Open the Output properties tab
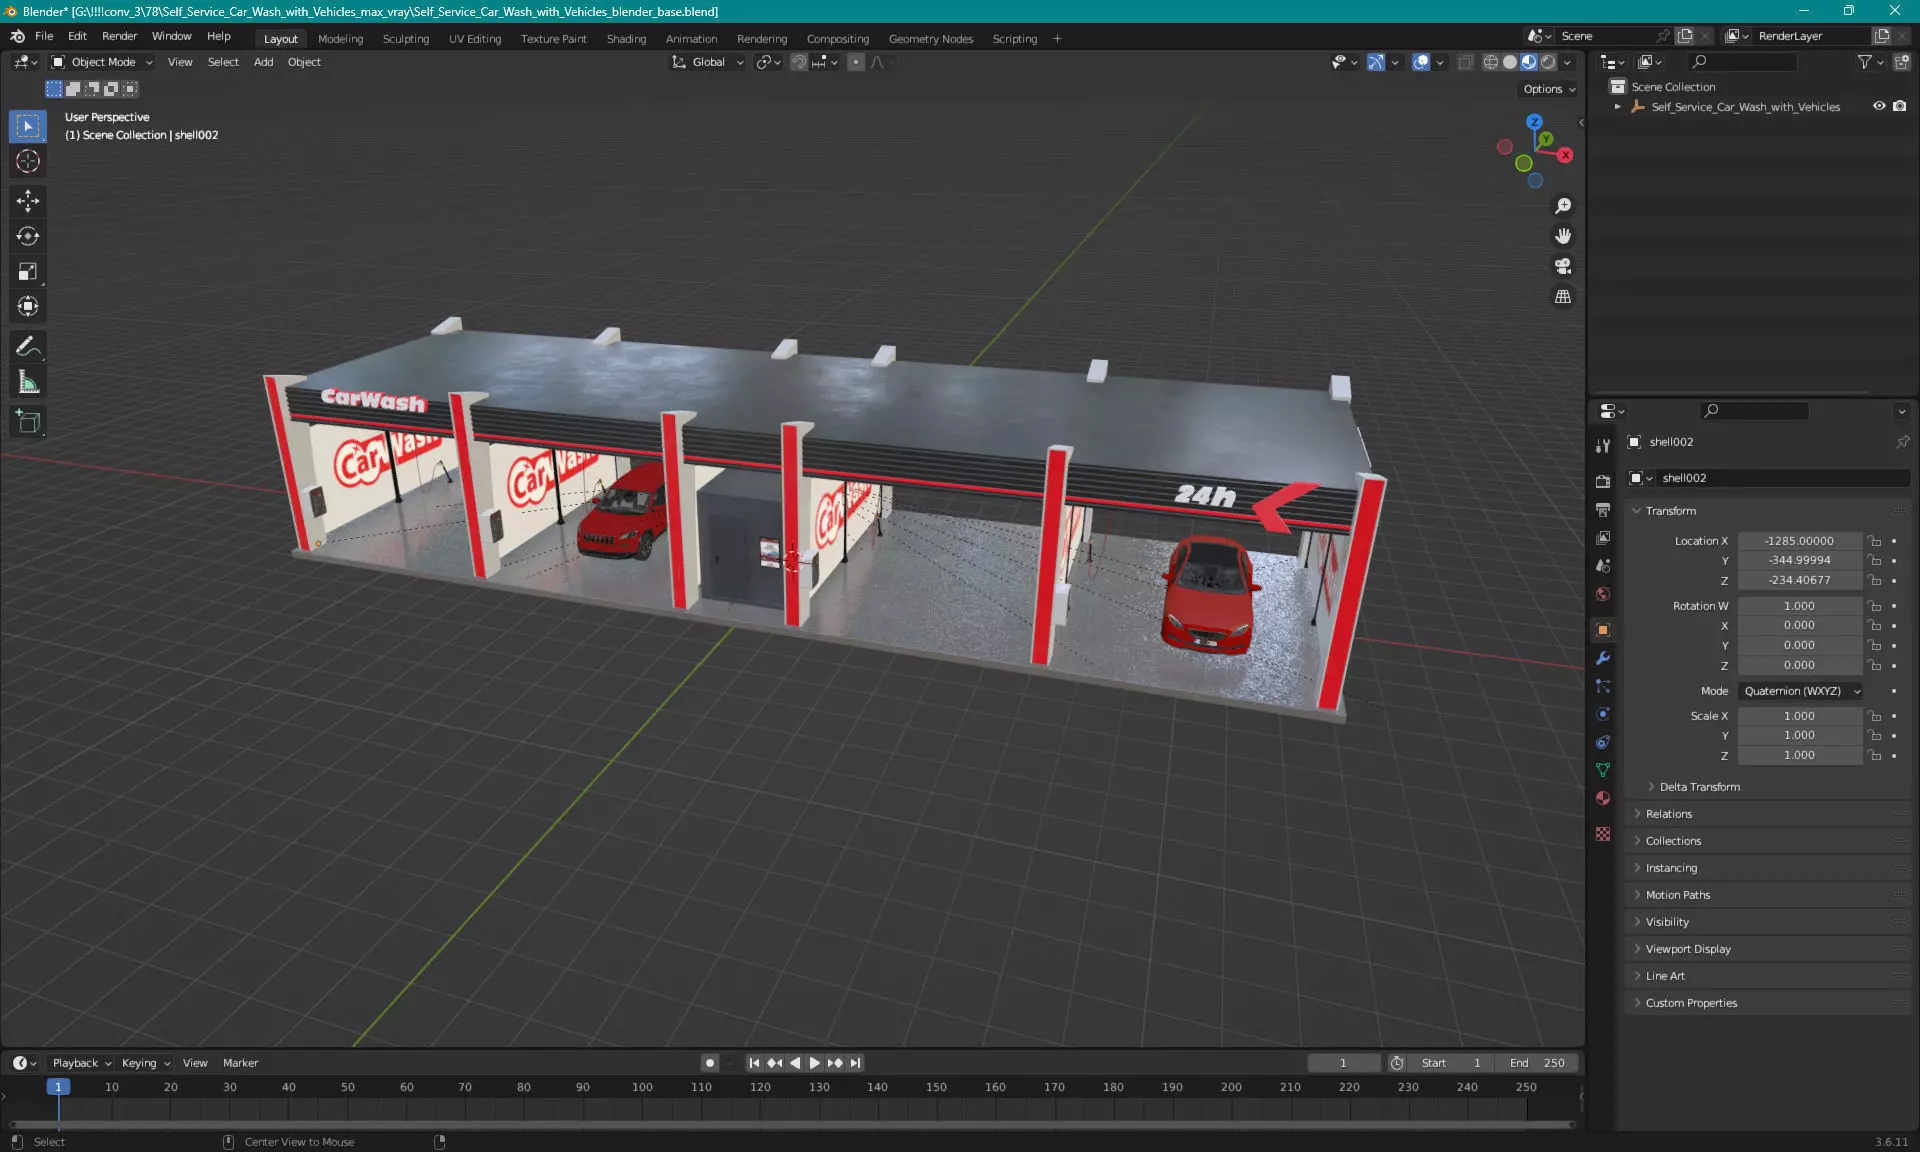The width and height of the screenshot is (1920, 1152). pos(1603,509)
